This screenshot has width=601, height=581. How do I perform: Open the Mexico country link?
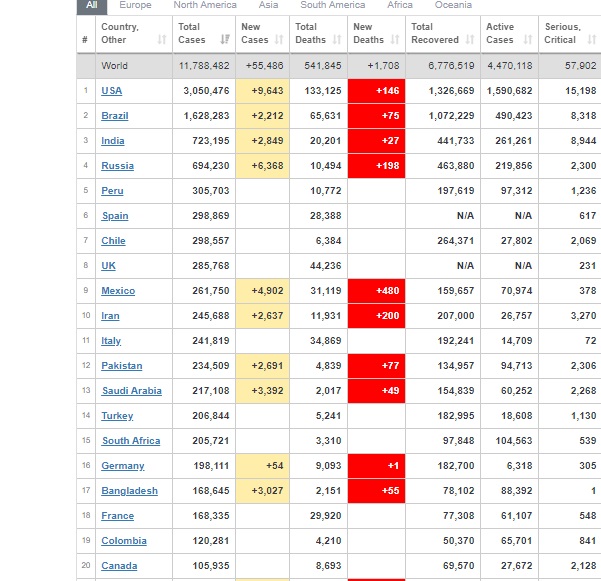tap(118, 290)
